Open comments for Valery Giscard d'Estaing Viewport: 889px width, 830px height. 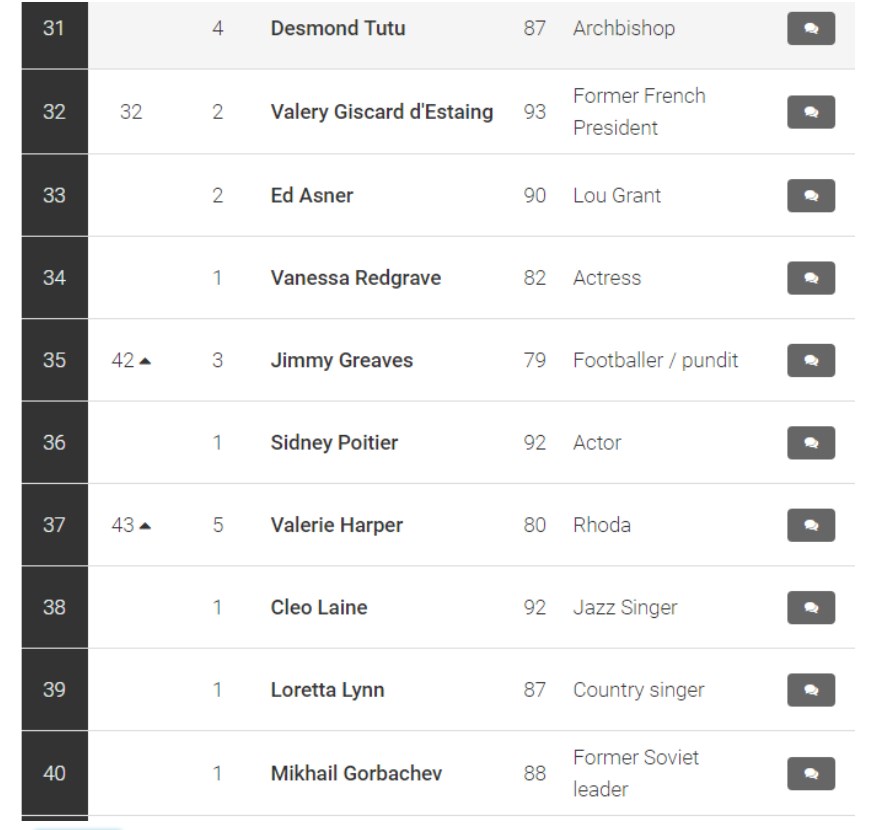(x=810, y=112)
